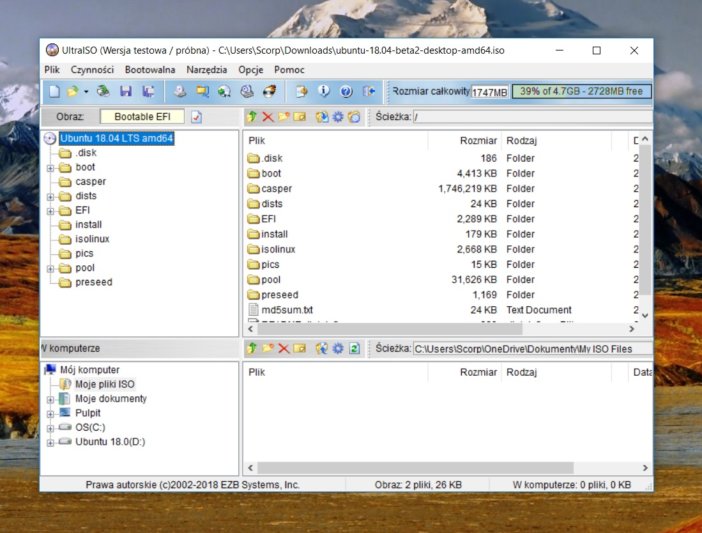This screenshot has width=702, height=533.
Task: Click the Burn CD/DVD image icon
Action: (269, 91)
